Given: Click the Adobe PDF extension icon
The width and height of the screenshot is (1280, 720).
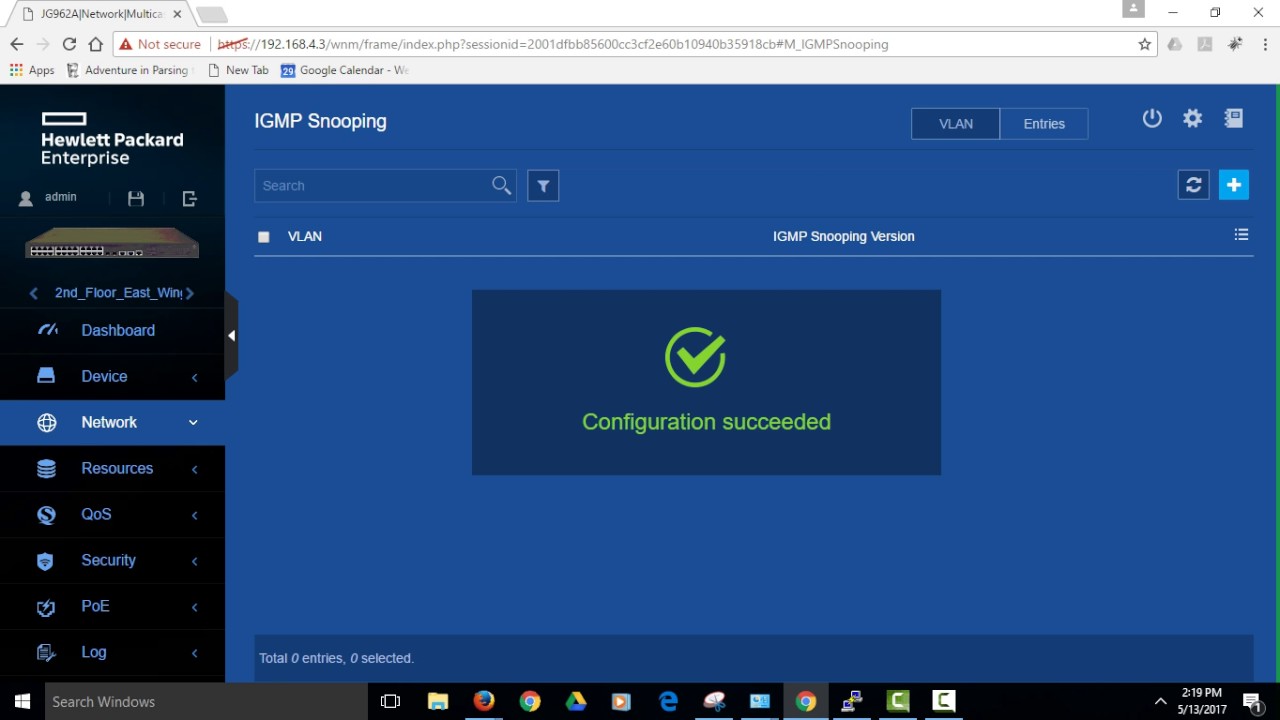Looking at the screenshot, I should 1205,44.
